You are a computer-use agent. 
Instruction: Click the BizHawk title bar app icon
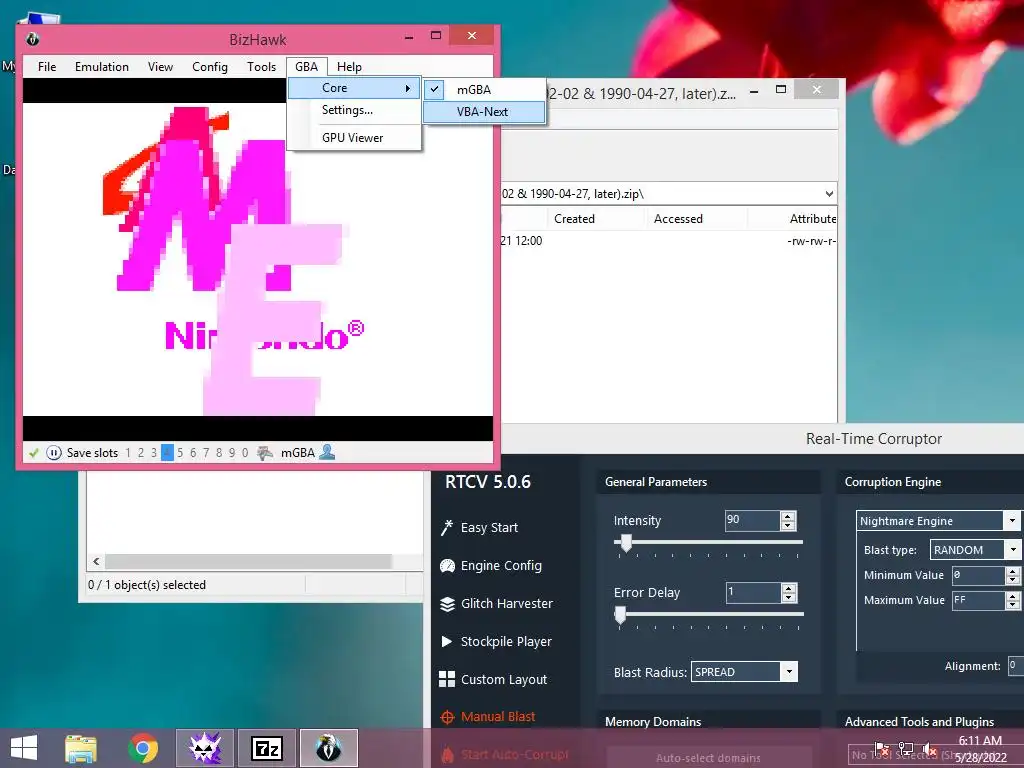pyautogui.click(x=33, y=39)
